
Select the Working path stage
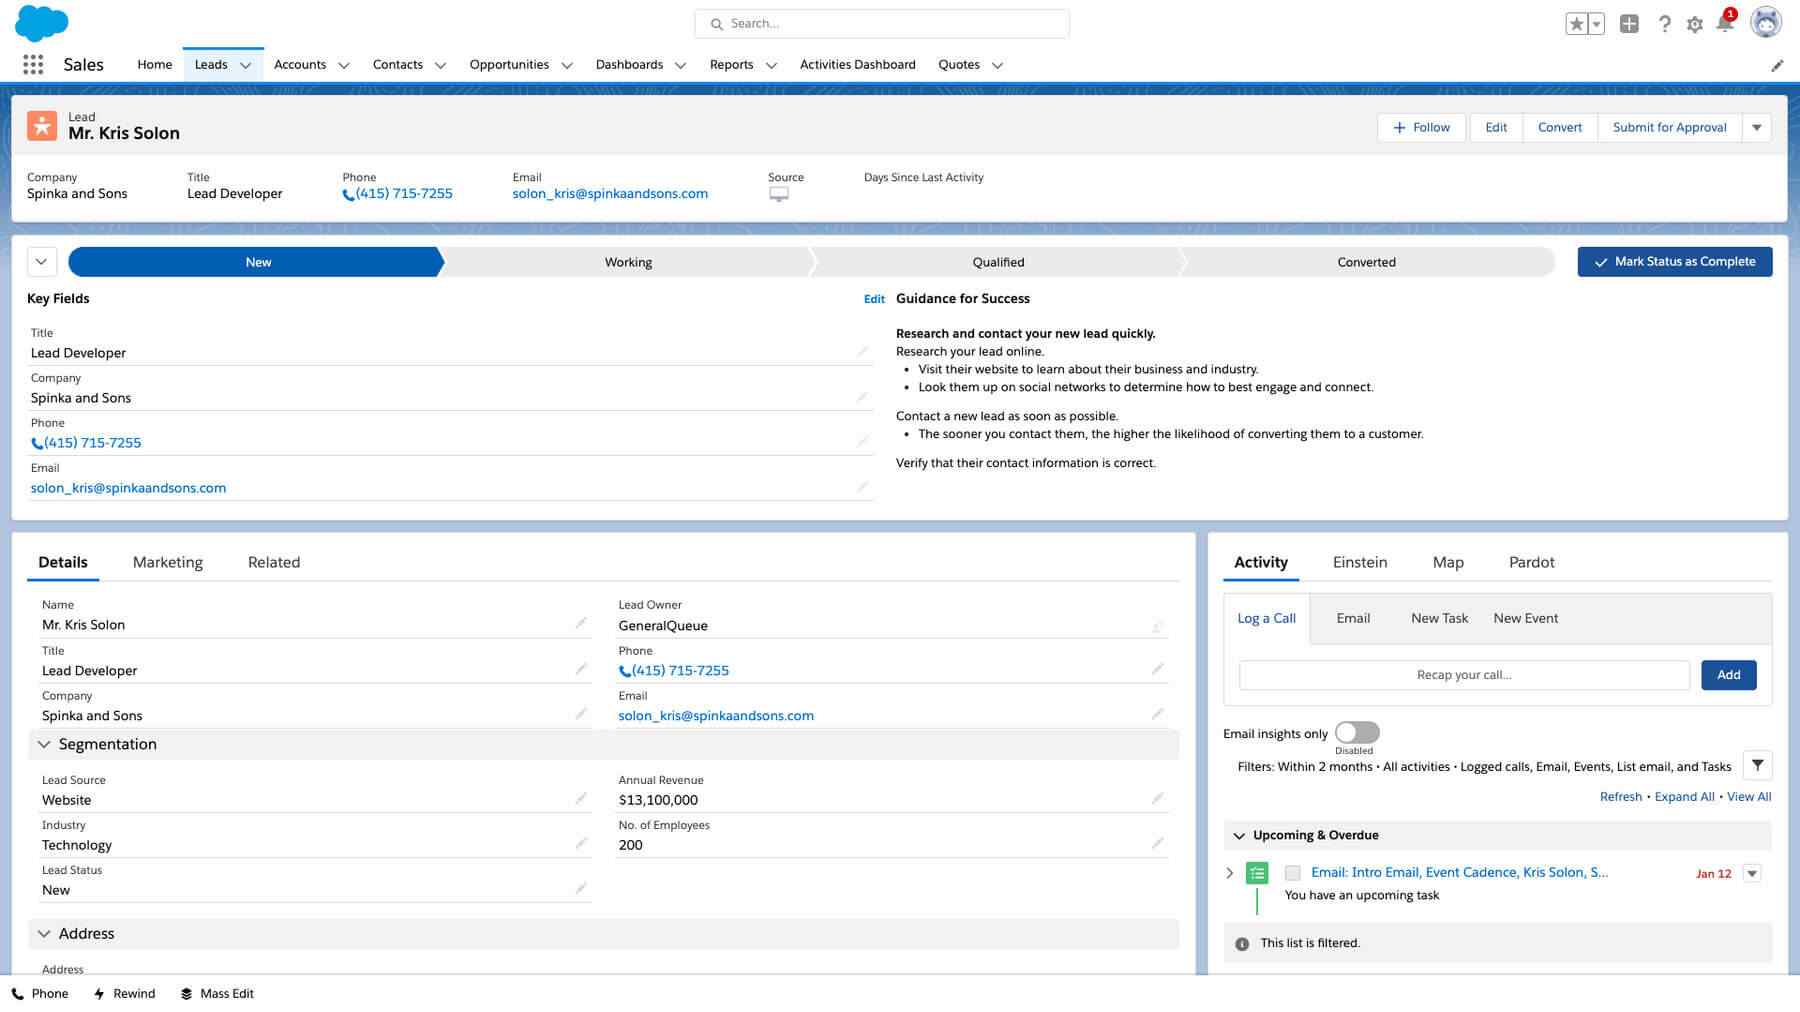[628, 262]
